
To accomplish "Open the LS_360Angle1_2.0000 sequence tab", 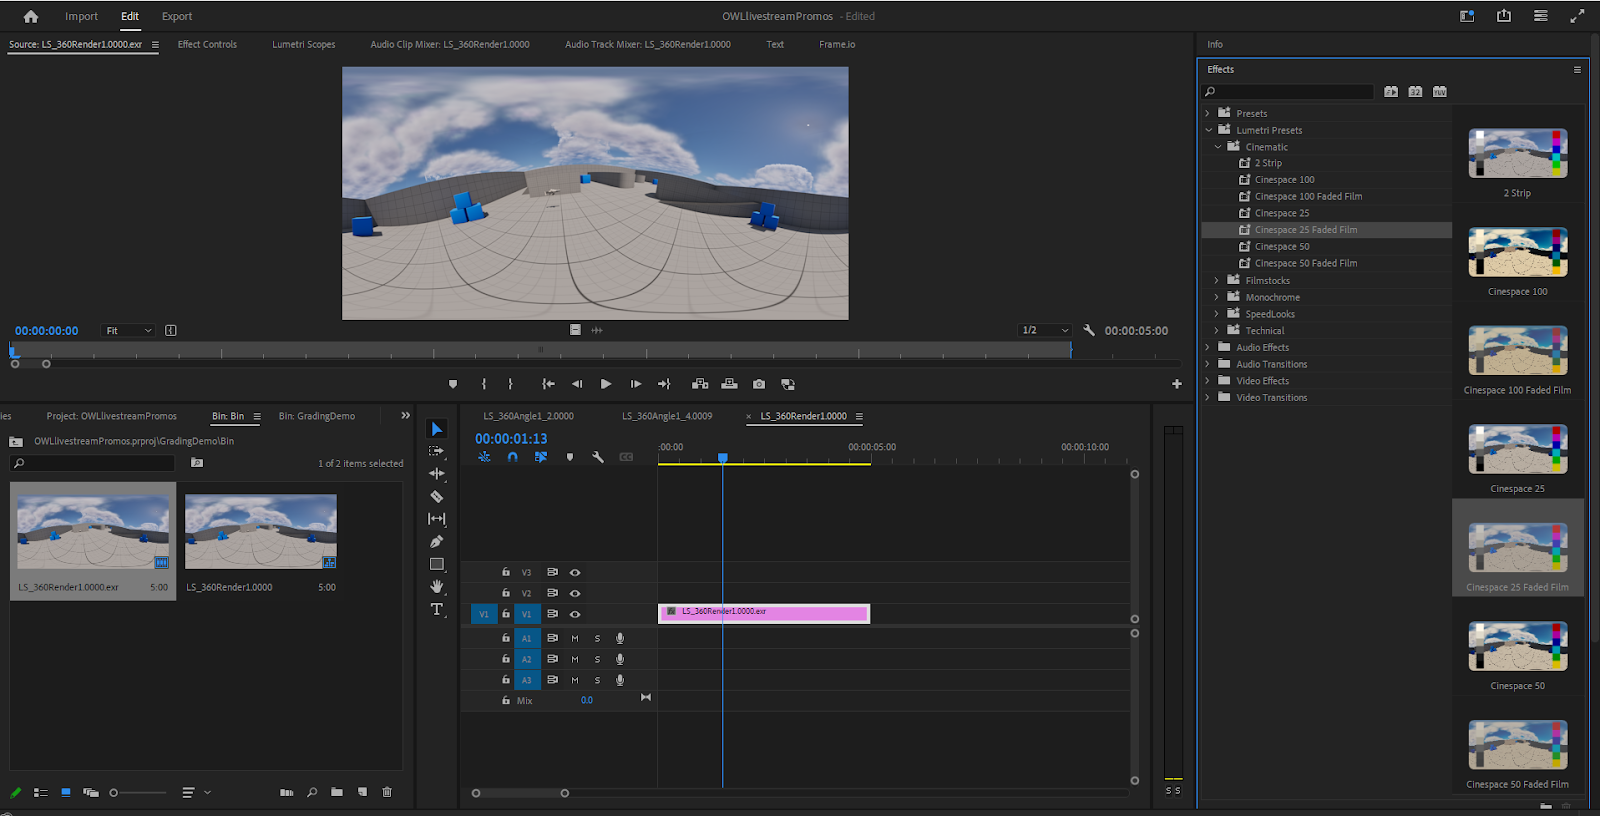I will coord(529,416).
